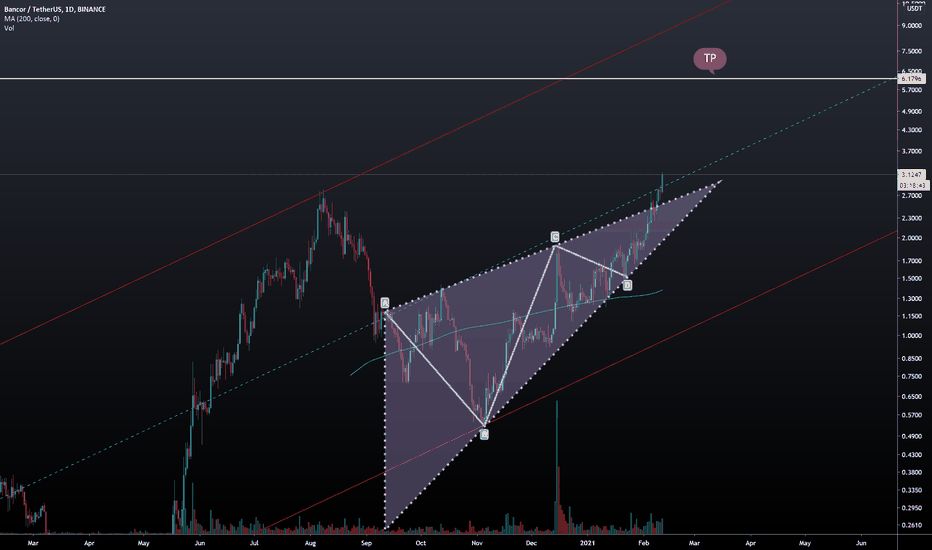932x550 pixels.
Task: Click the 0.4300 price axis value
Action: point(911,455)
